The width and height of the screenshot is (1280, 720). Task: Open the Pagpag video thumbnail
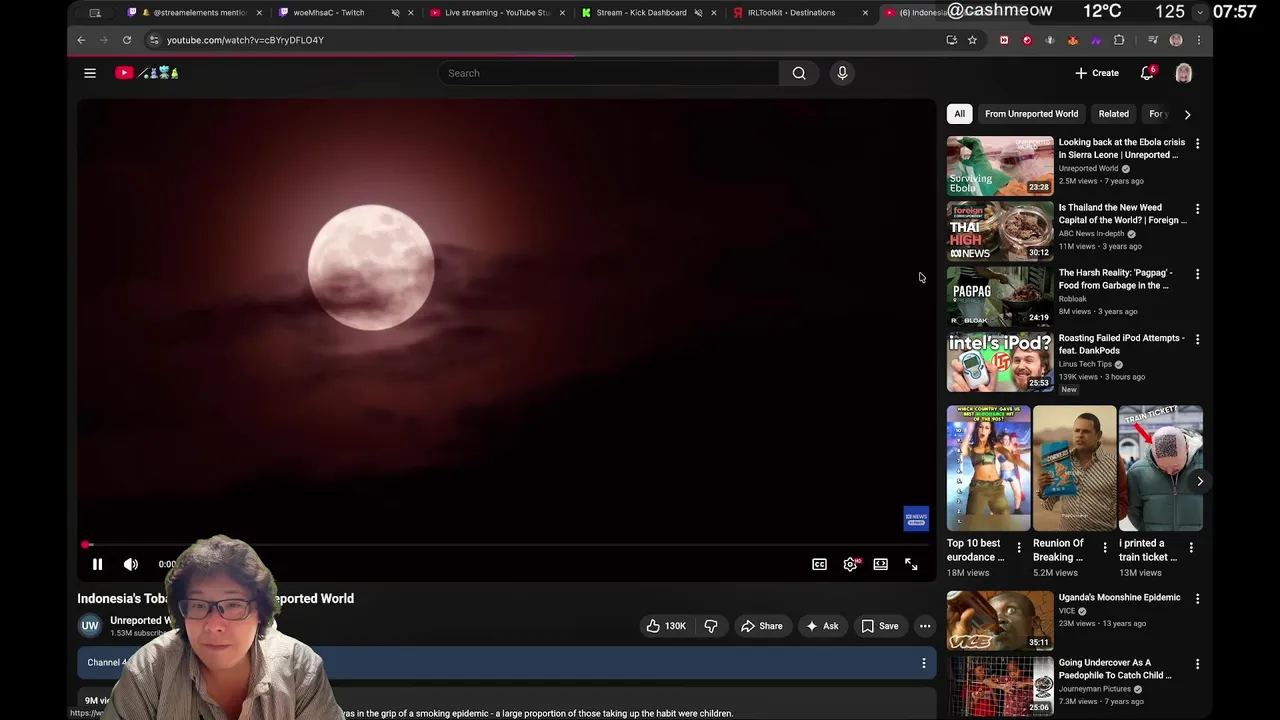(x=1000, y=296)
